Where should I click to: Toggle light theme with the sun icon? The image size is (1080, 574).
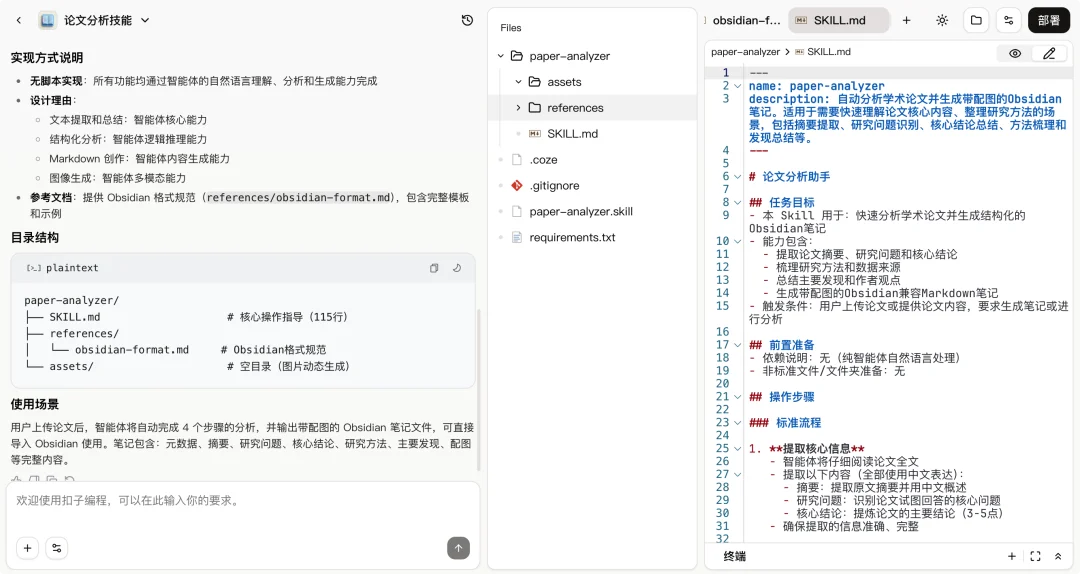(942, 21)
